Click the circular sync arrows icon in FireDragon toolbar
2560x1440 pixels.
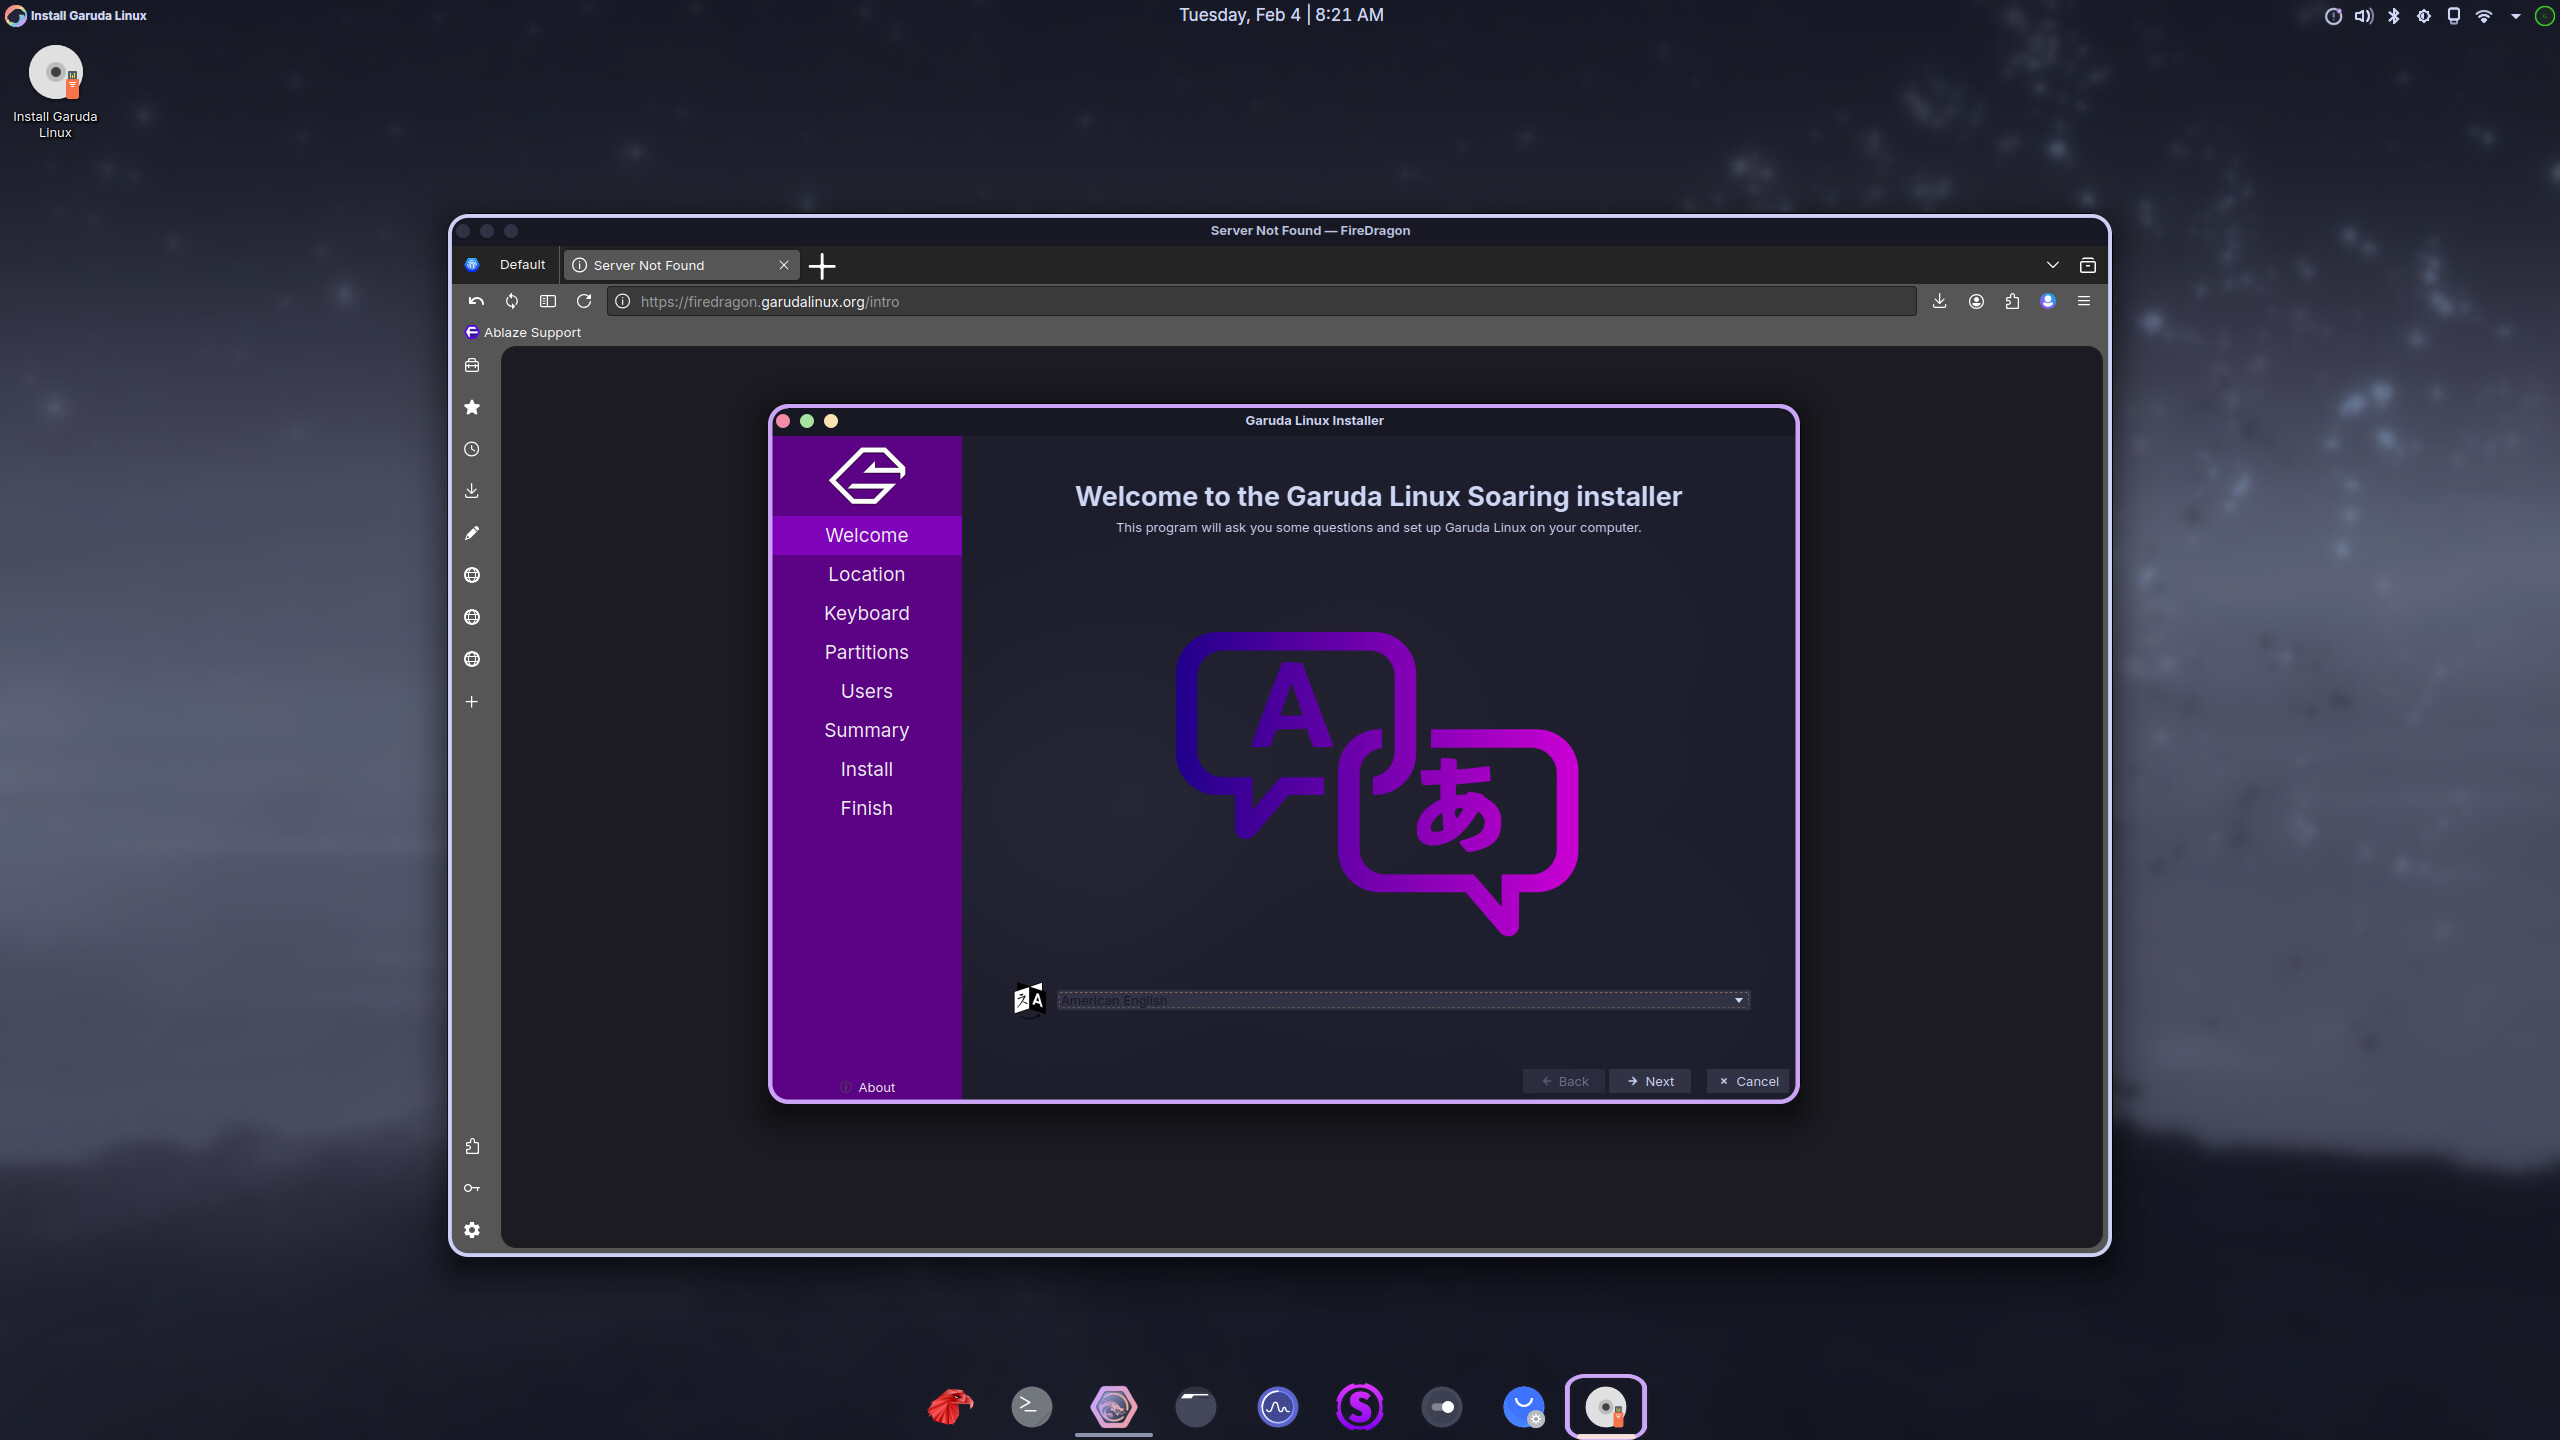(x=512, y=301)
